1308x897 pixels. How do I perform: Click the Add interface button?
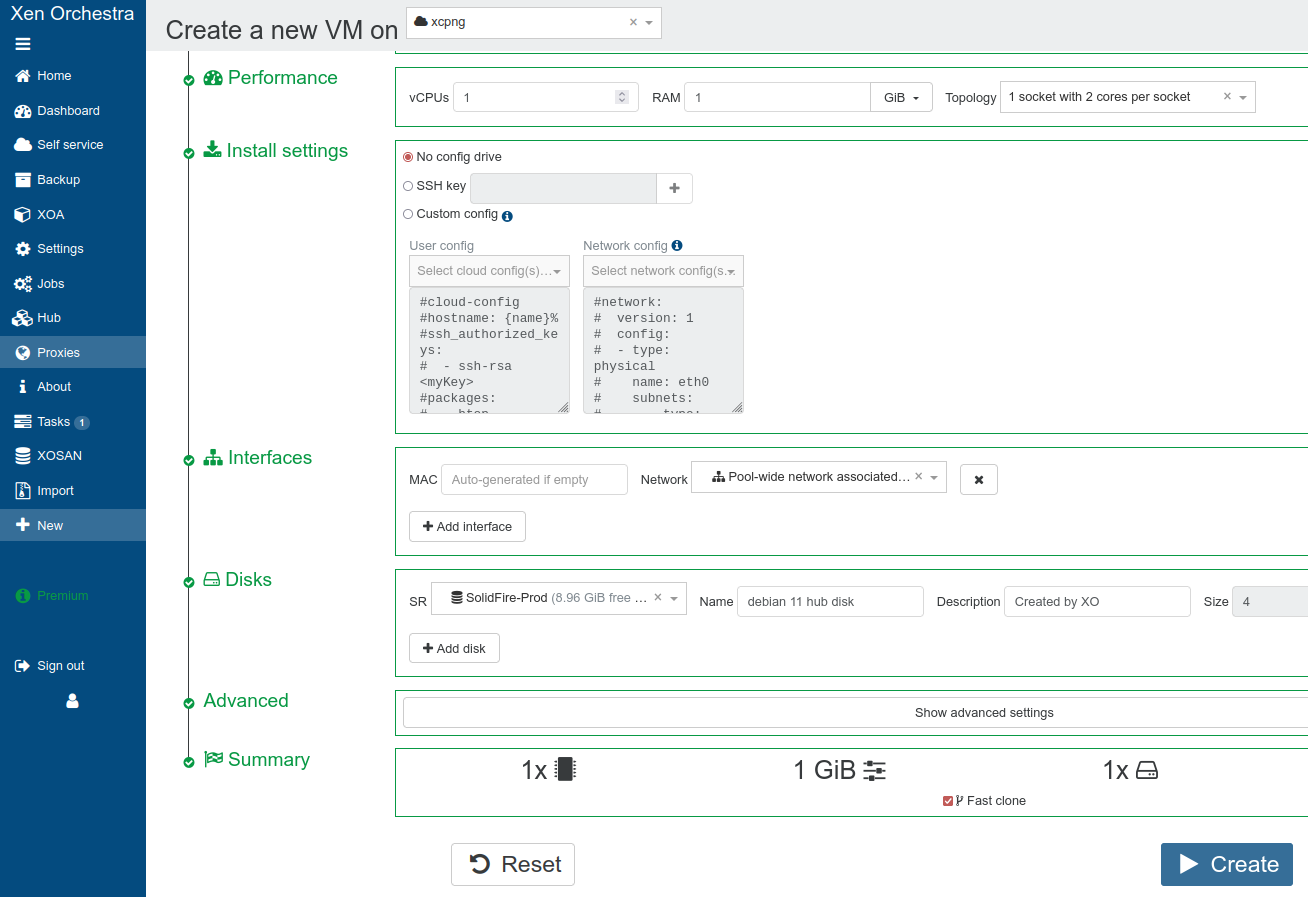(x=467, y=527)
